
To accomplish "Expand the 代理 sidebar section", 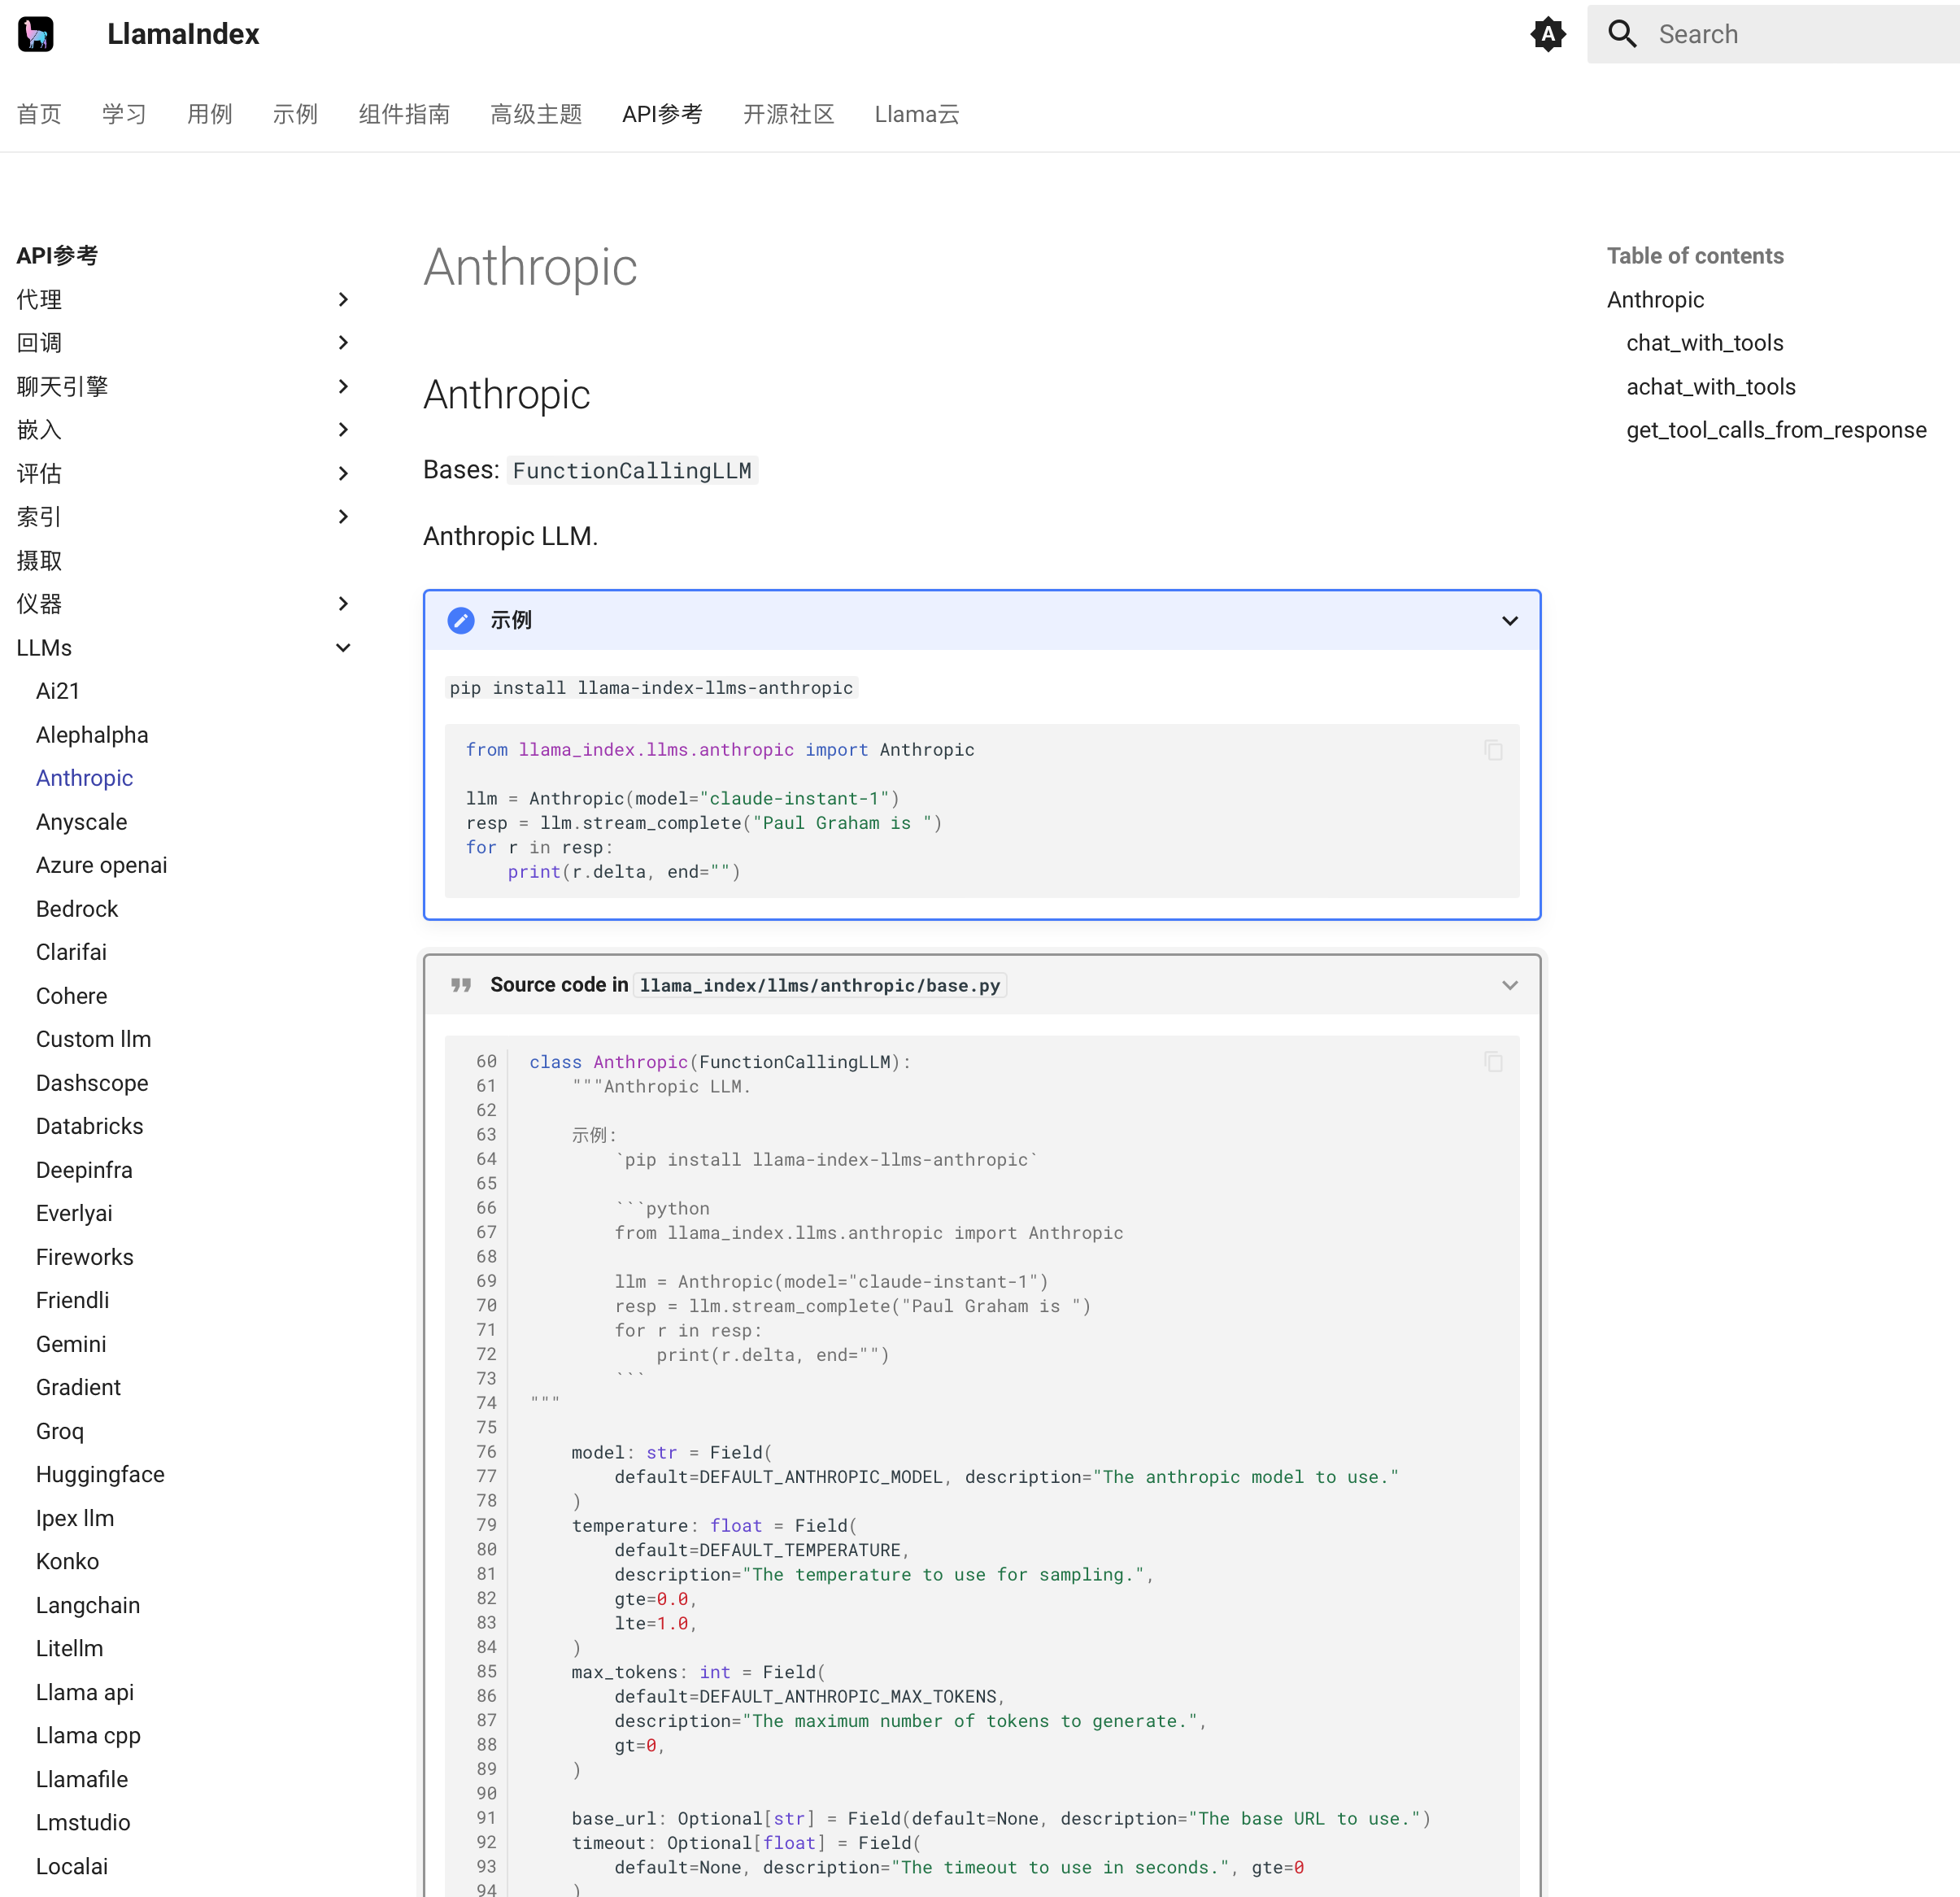I will tap(343, 299).
